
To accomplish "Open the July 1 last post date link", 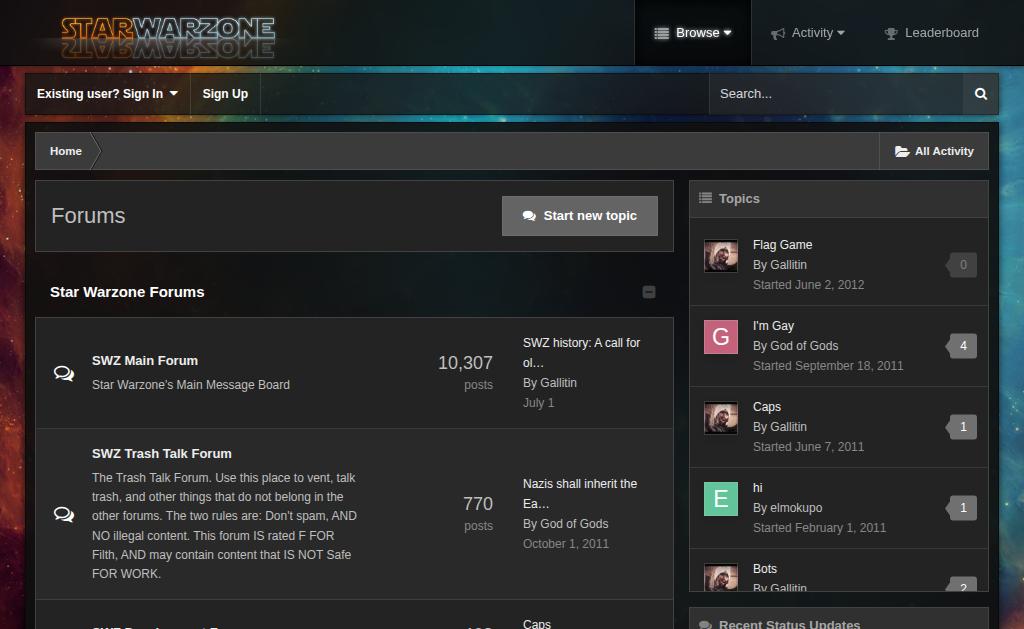I will [x=538, y=403].
